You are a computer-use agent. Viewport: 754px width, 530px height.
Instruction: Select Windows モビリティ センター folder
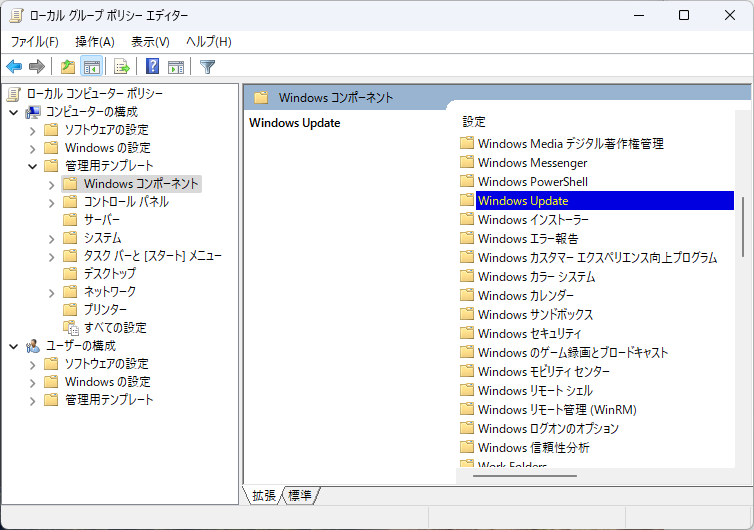pos(544,371)
